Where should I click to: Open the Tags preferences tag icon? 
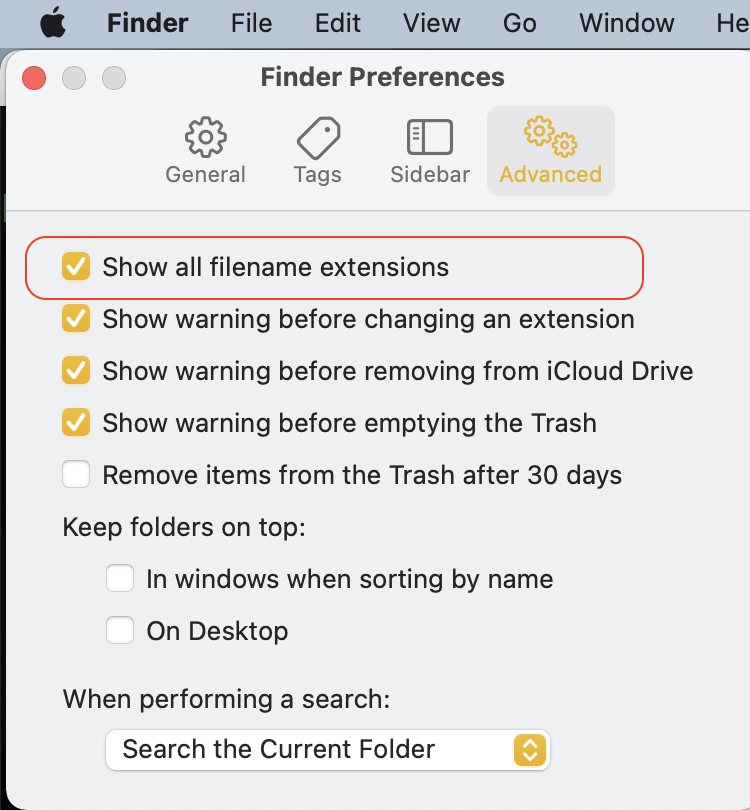pos(318,138)
